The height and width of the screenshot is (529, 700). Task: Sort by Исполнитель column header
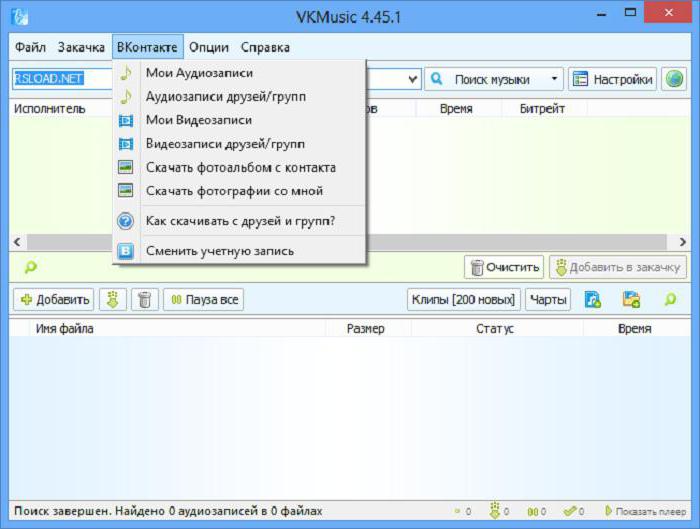(49, 108)
